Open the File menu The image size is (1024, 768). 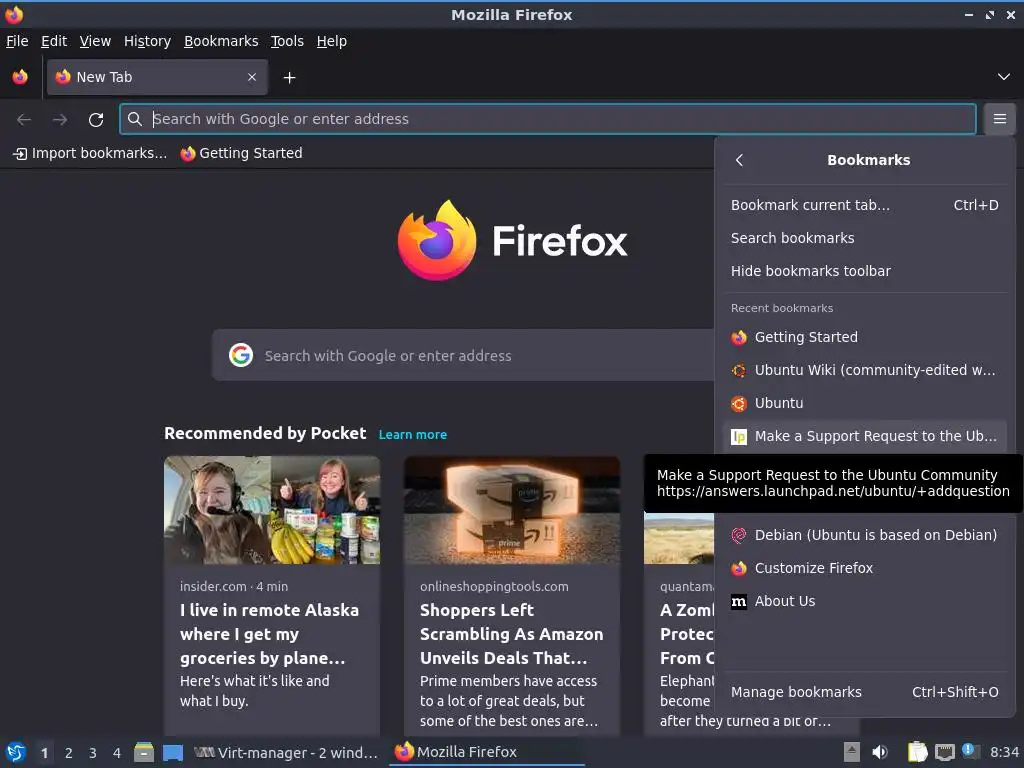pyautogui.click(x=17, y=41)
